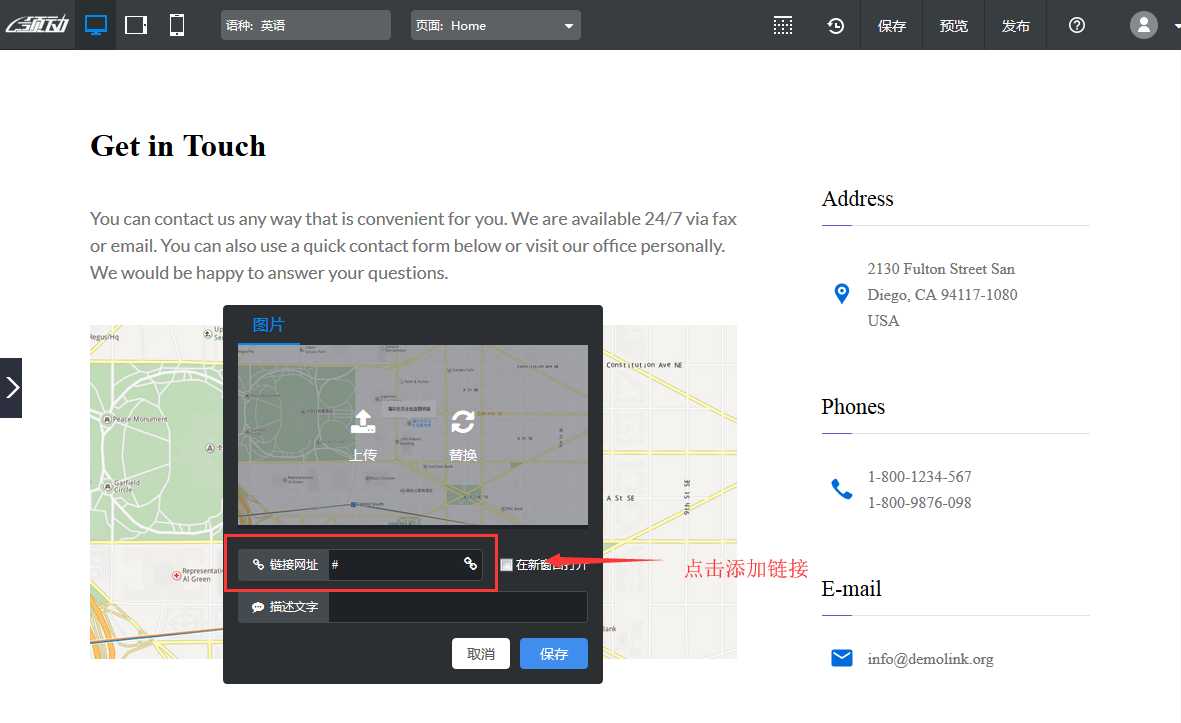Click the user avatar icon
Image resolution: width=1181 pixels, height=723 pixels.
(x=1143, y=24)
